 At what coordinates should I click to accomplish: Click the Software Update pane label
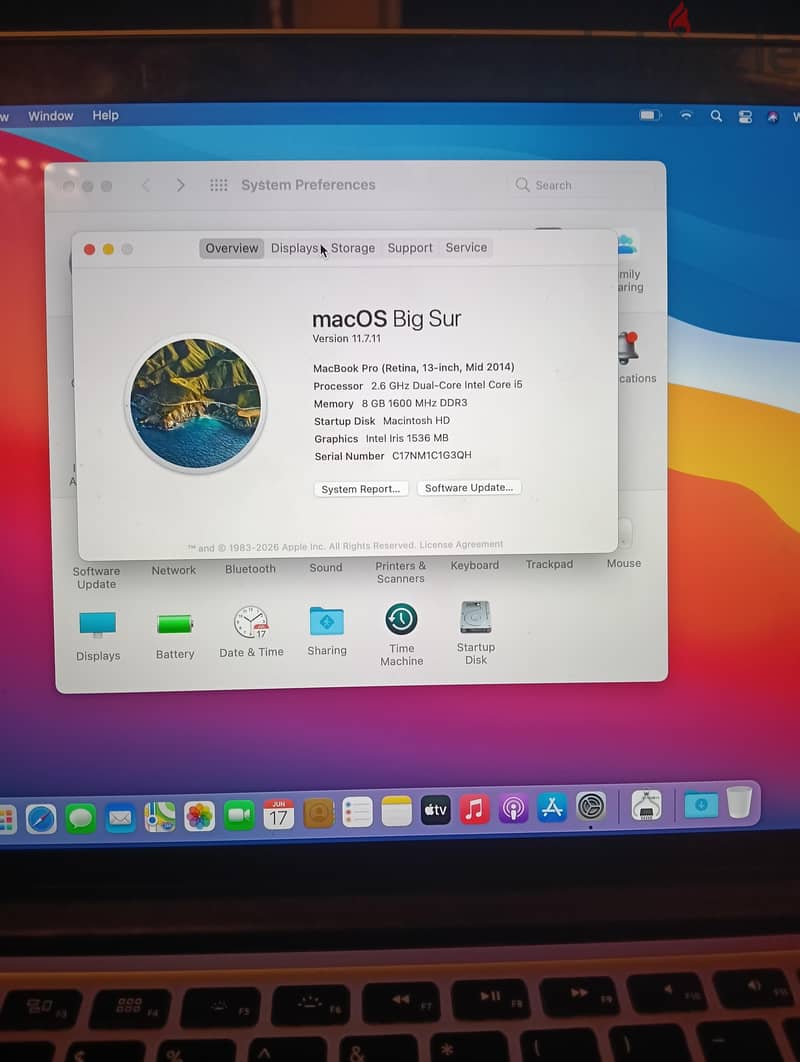pyautogui.click(x=96, y=578)
